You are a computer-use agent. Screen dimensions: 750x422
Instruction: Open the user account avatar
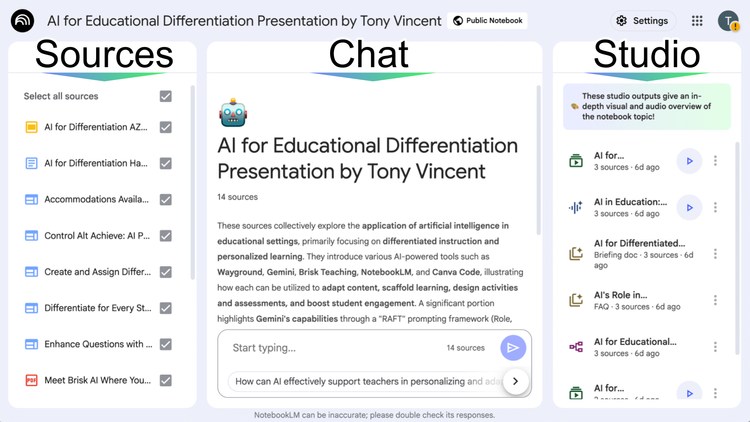pyautogui.click(x=728, y=21)
